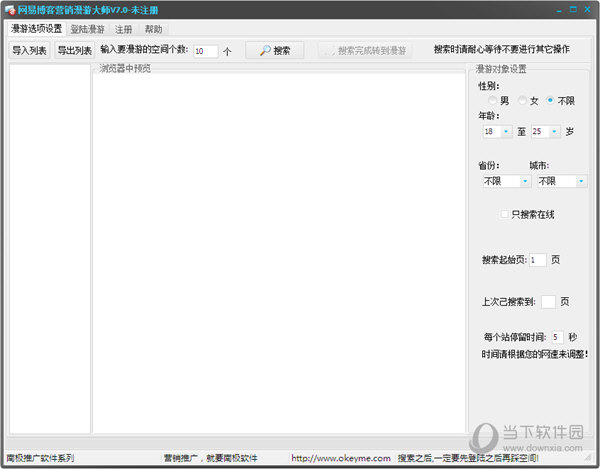Open the 登陆漫游 tab
Viewport: 600px width, 469px height.
point(87,29)
